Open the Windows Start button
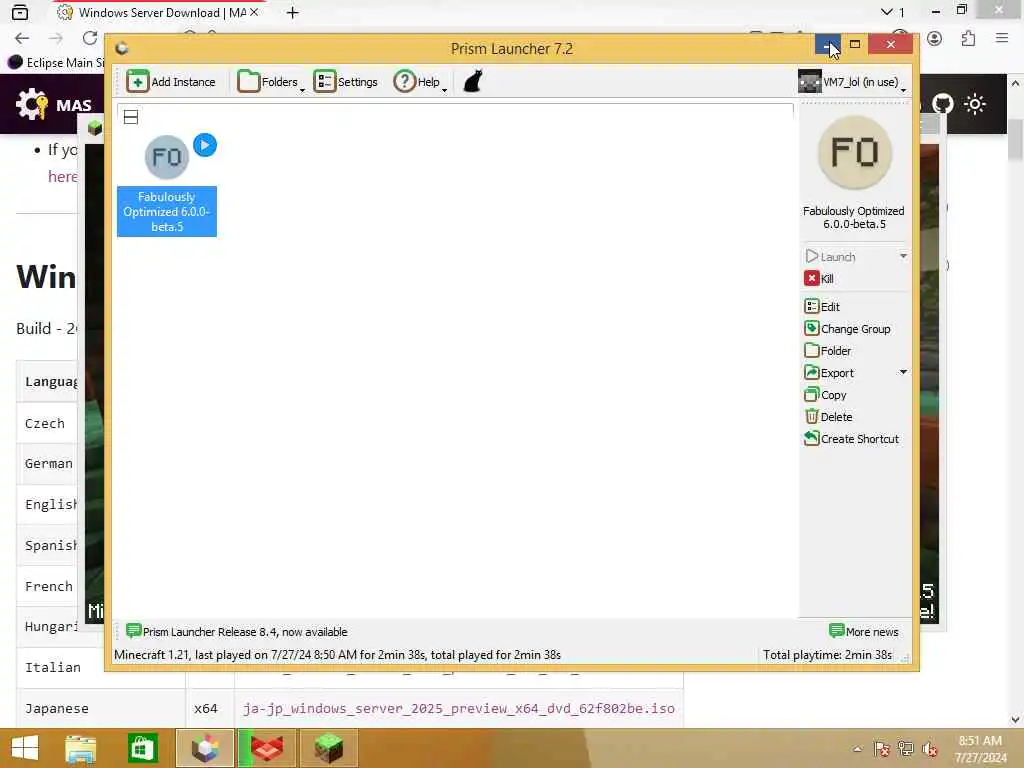The height and width of the screenshot is (768, 1024). 25,748
